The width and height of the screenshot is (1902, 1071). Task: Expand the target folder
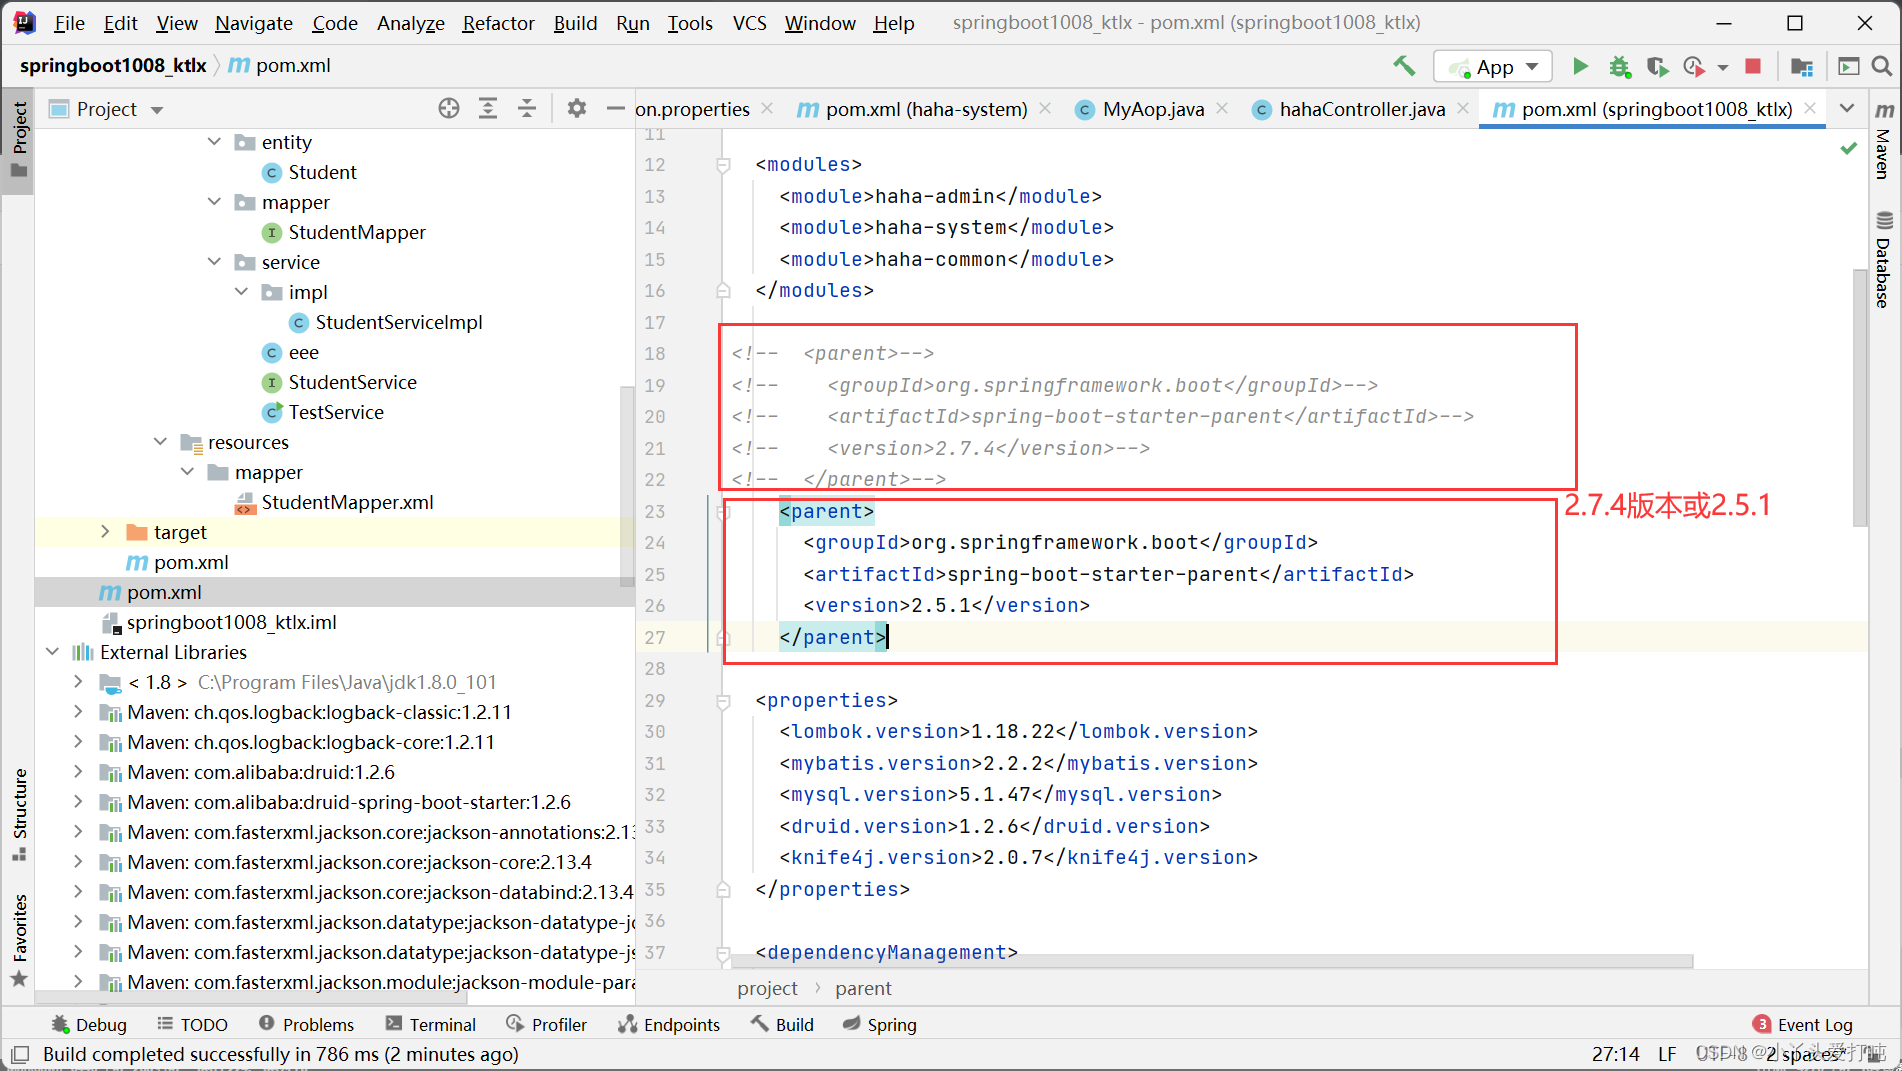tap(106, 532)
